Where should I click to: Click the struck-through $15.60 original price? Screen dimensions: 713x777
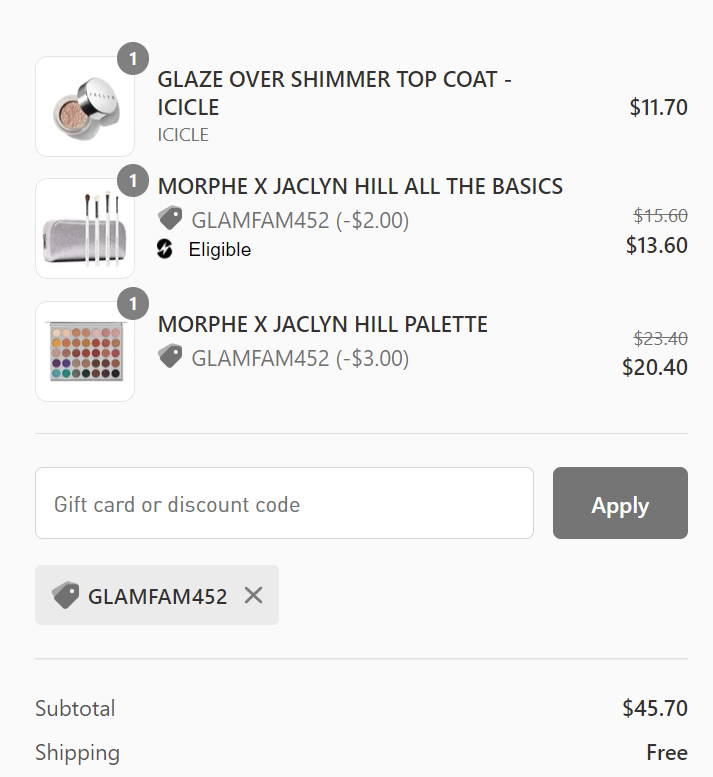[660, 215]
